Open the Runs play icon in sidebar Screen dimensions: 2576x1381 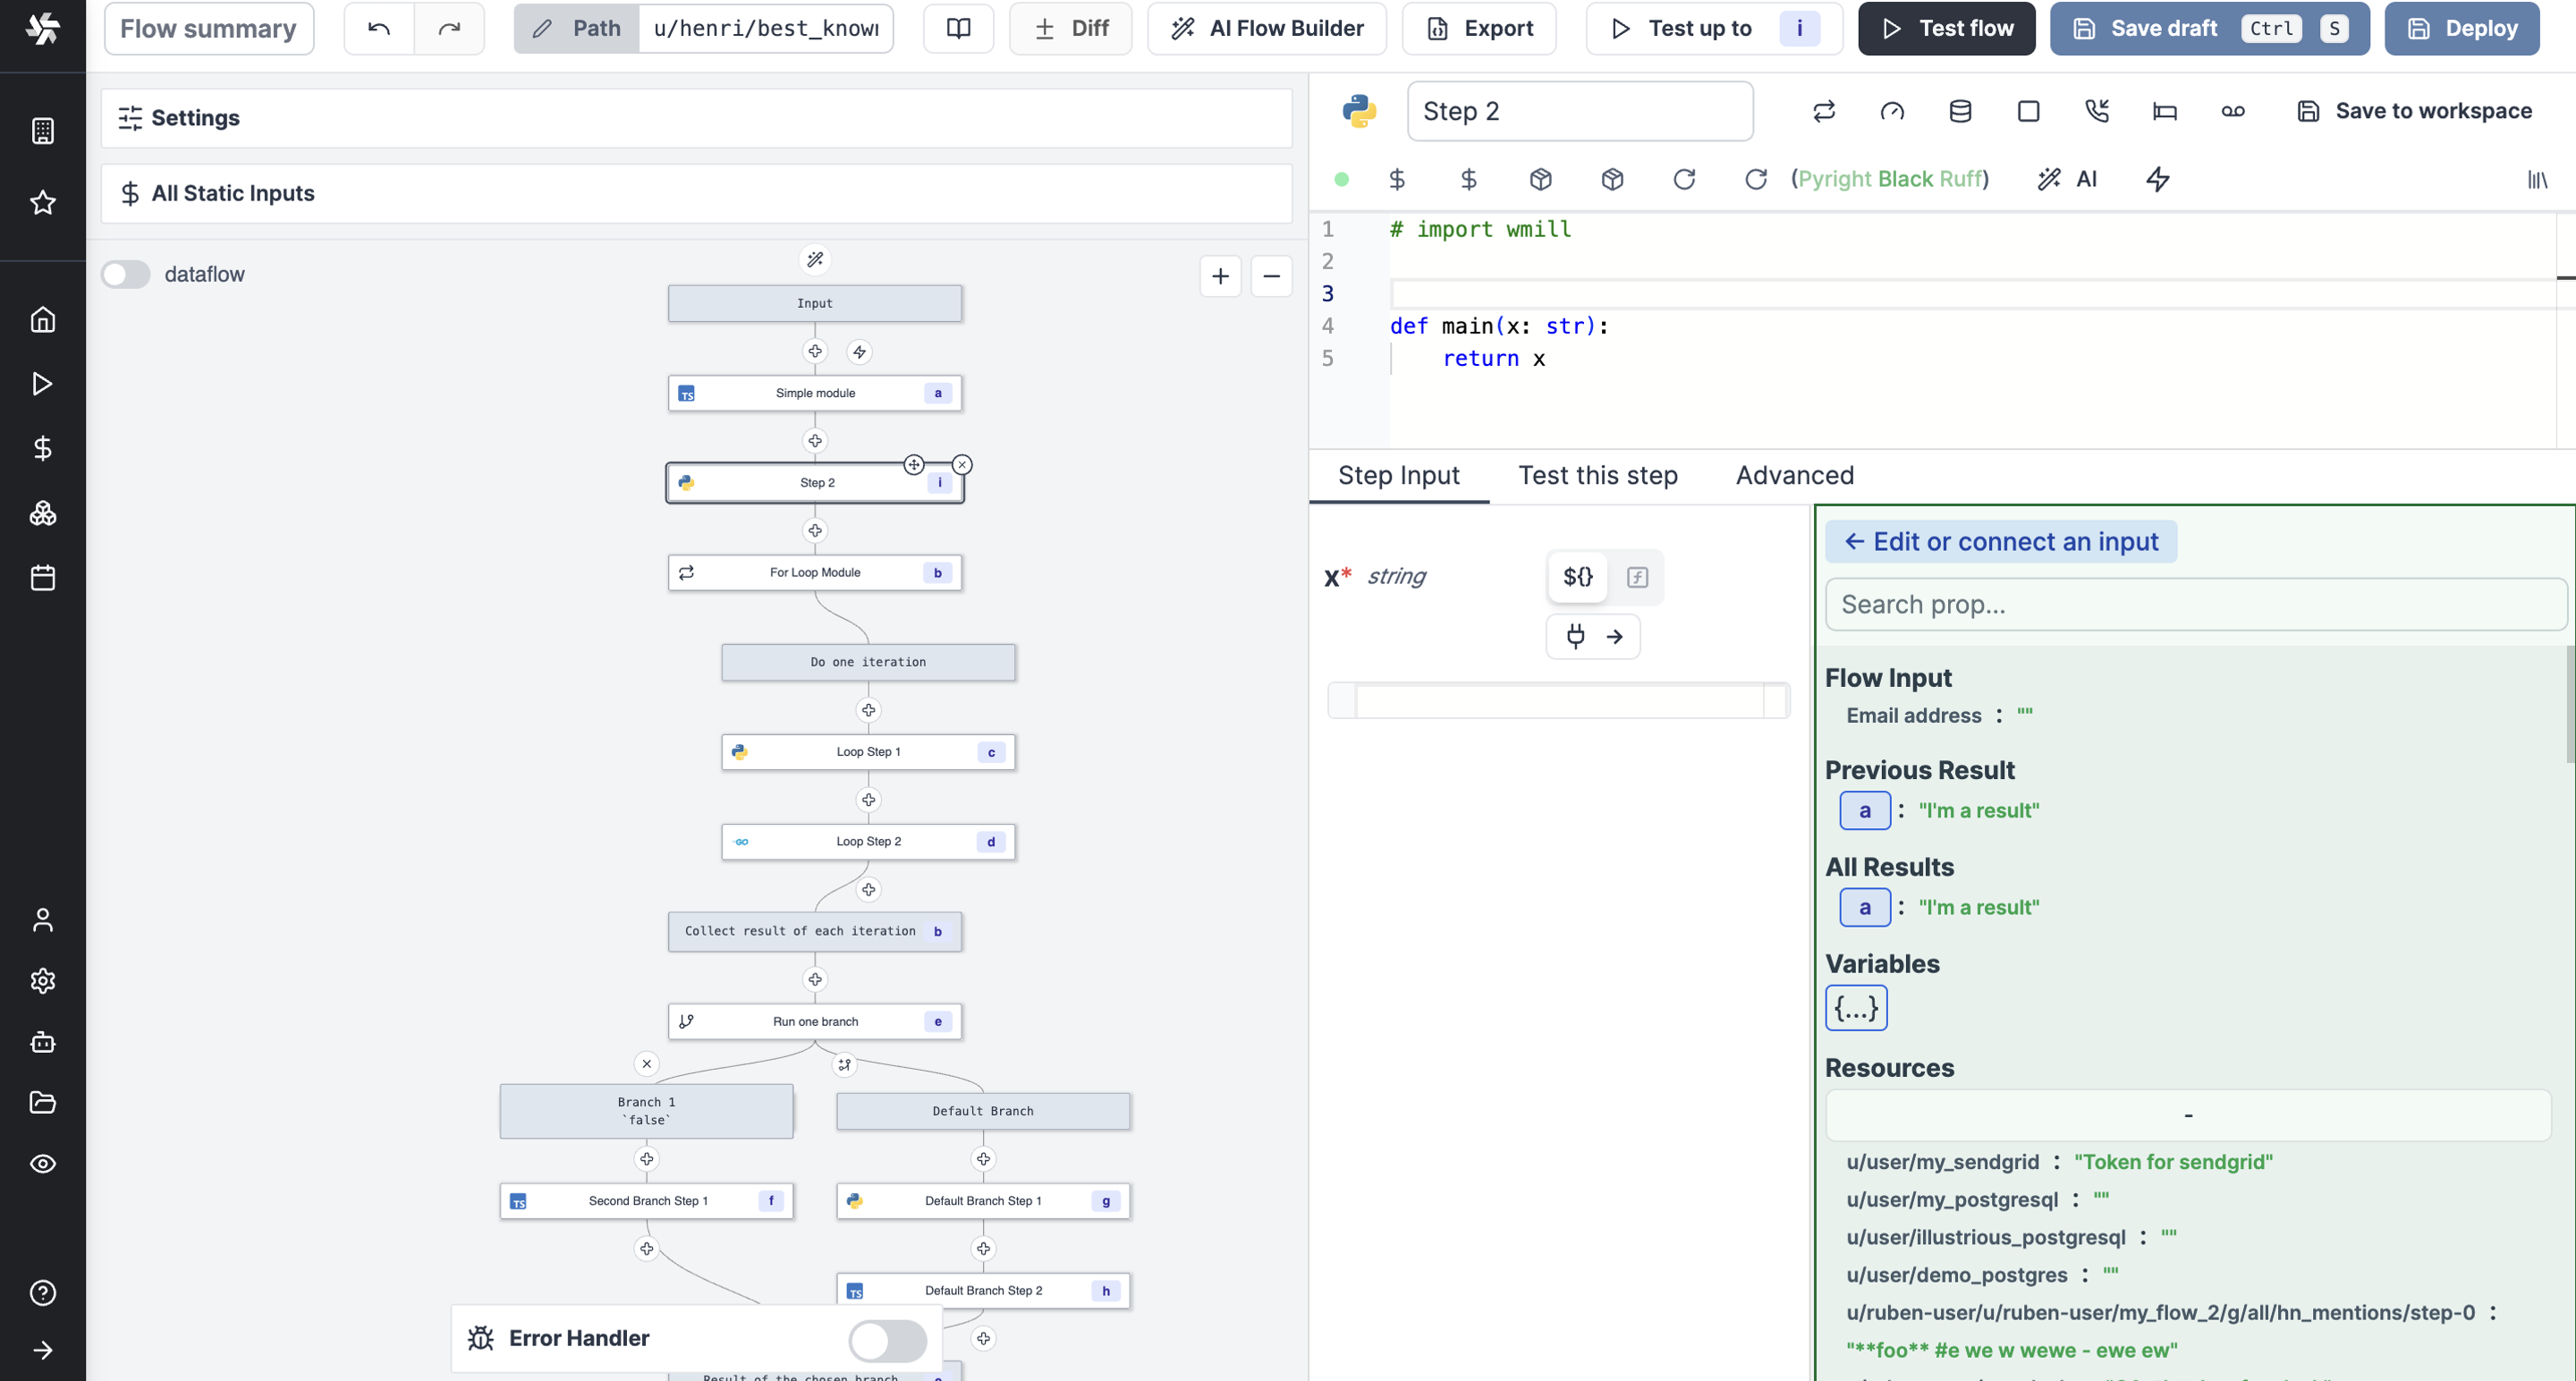click(x=42, y=384)
